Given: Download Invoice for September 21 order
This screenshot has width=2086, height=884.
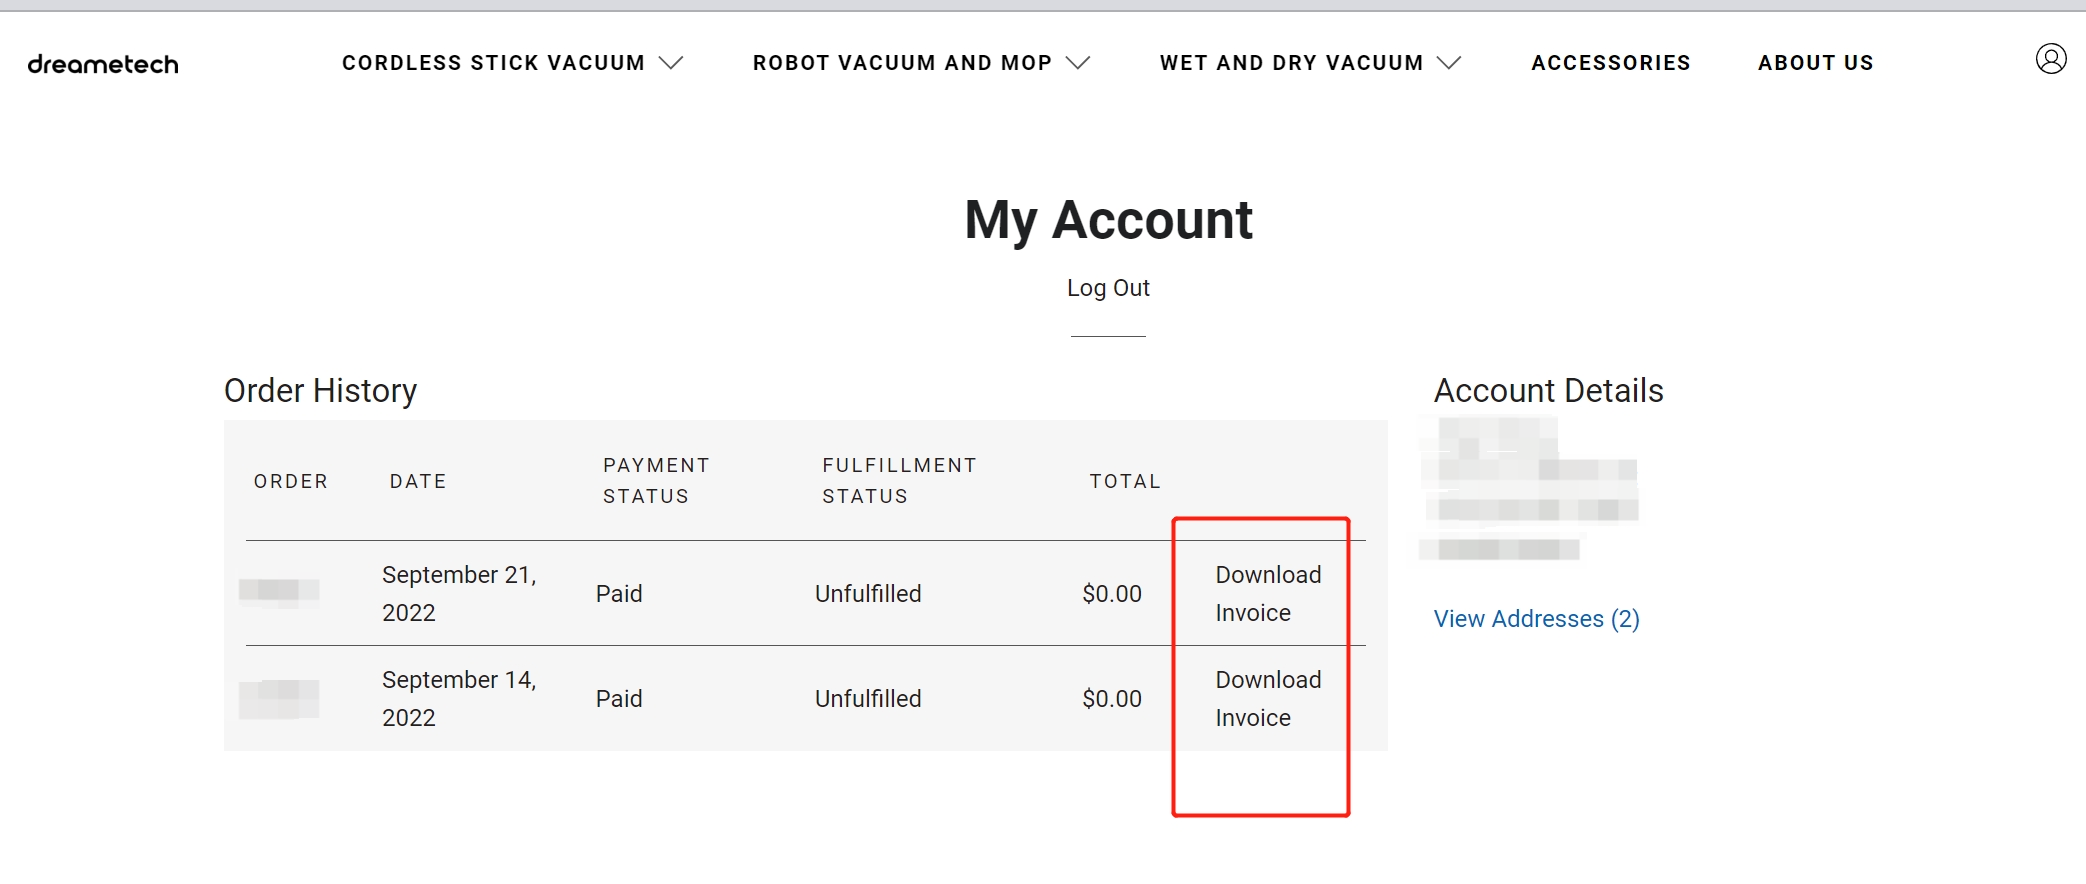Looking at the screenshot, I should [1268, 593].
